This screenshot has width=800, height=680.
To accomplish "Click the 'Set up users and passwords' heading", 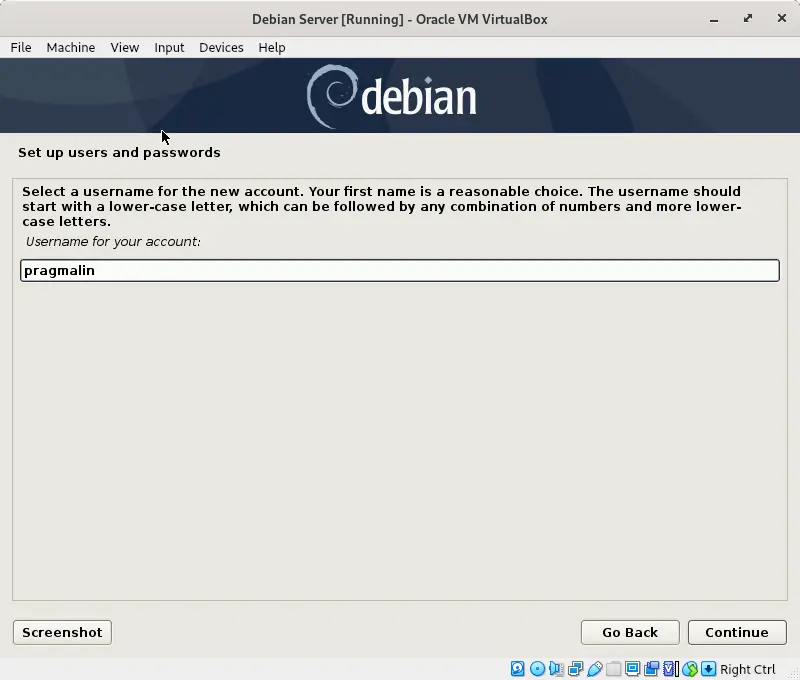I will tap(119, 153).
